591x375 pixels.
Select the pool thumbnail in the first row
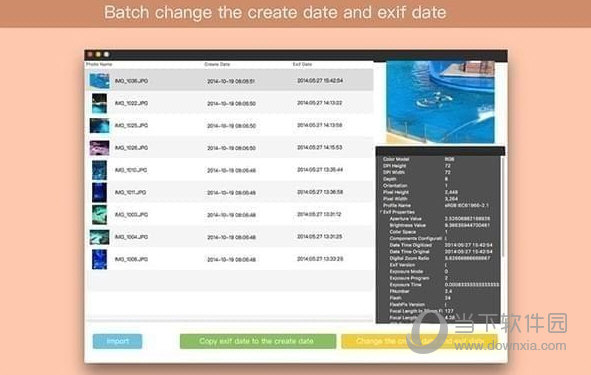pyautogui.click(x=100, y=81)
